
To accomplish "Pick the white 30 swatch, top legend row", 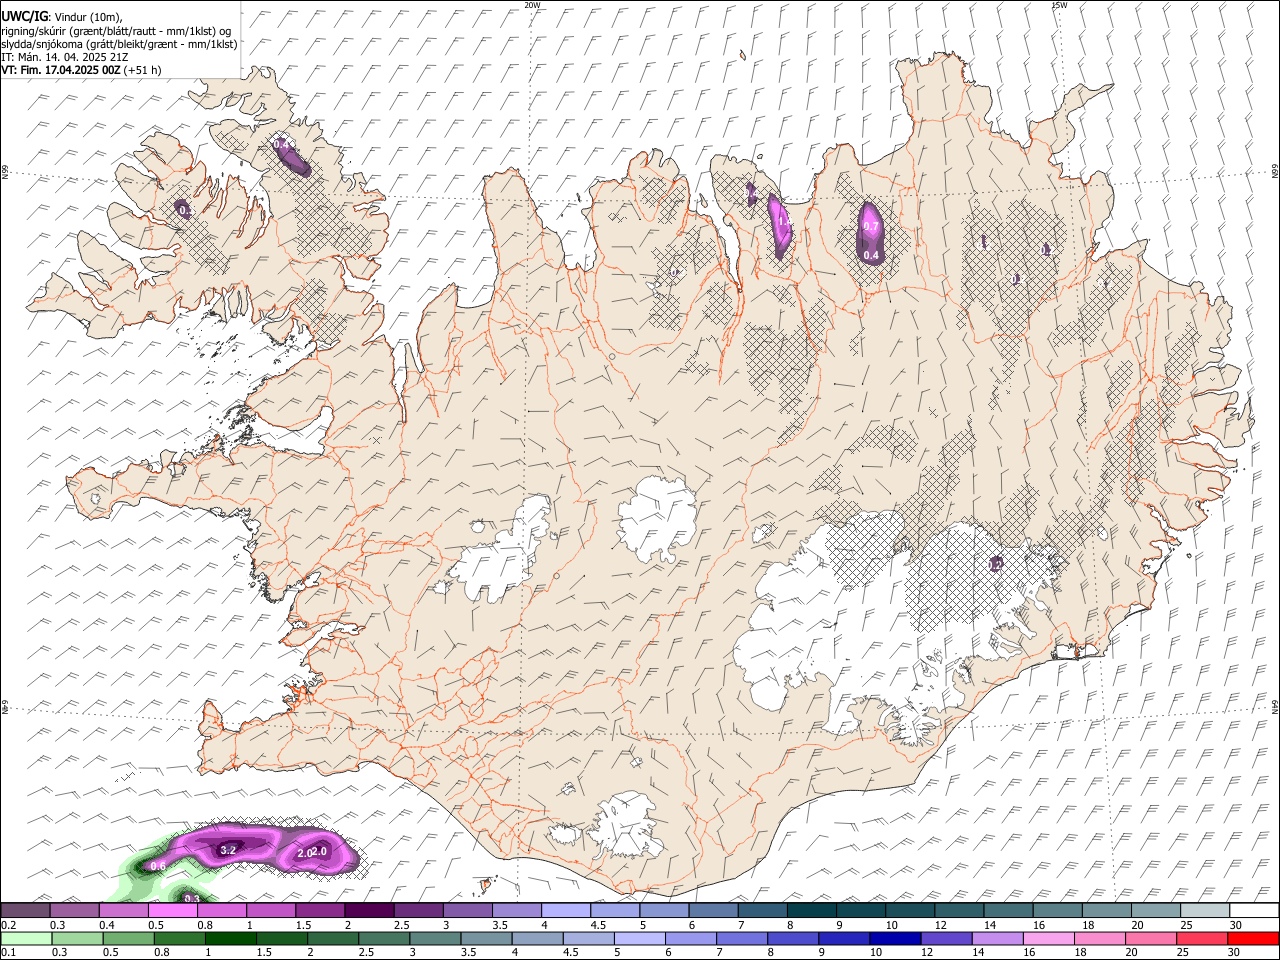I will (x=1255, y=911).
